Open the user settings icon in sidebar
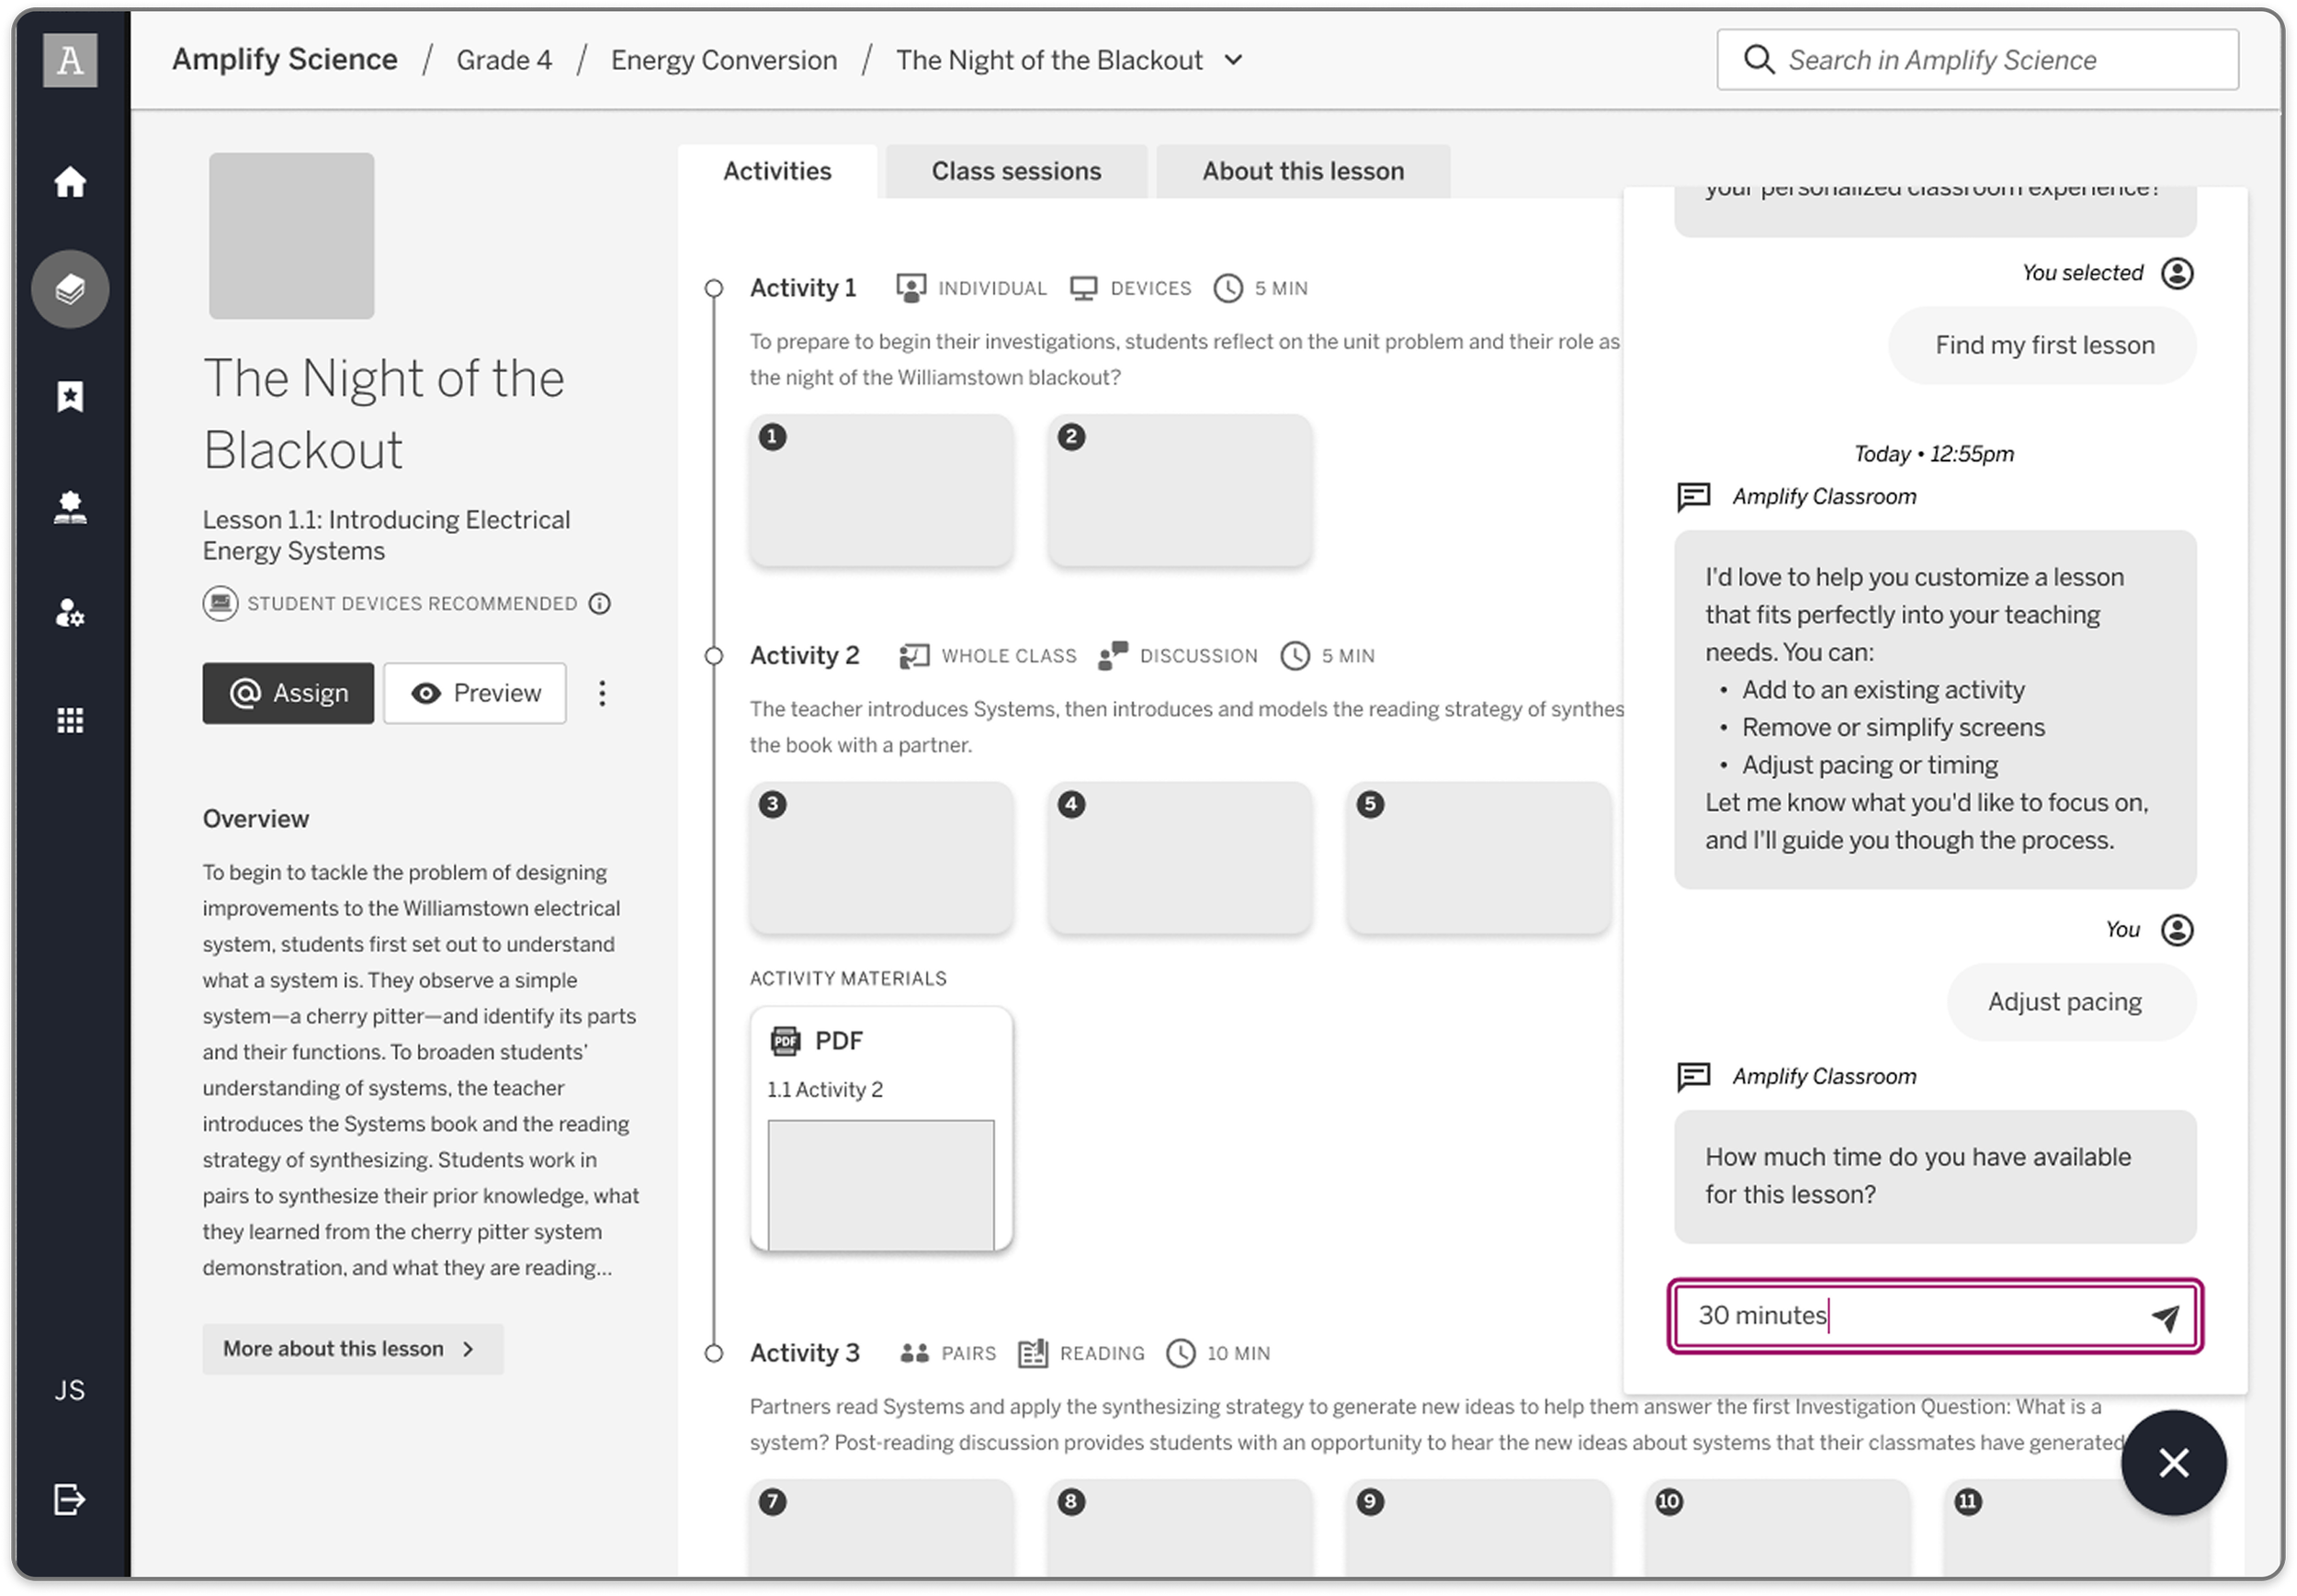This screenshot has width=2297, height=1596. pyautogui.click(x=70, y=613)
